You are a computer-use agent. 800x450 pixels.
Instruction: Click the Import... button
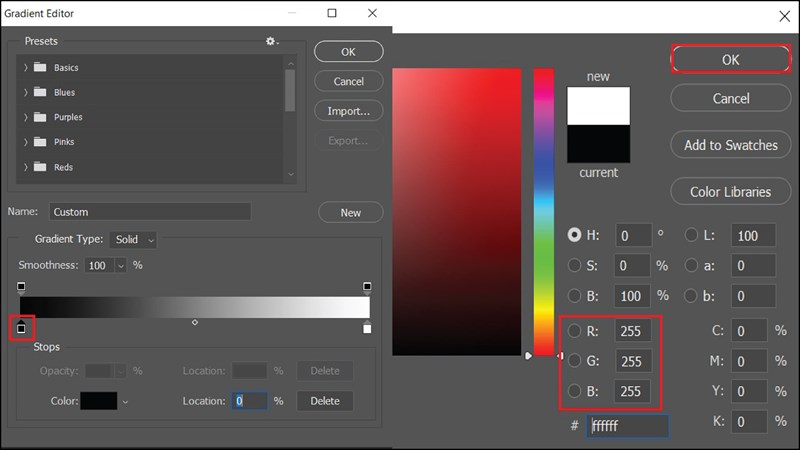click(348, 111)
